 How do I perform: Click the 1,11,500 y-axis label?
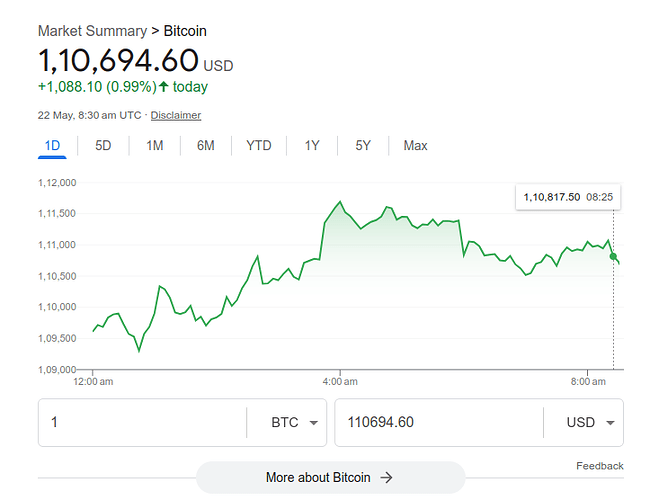pos(57,213)
